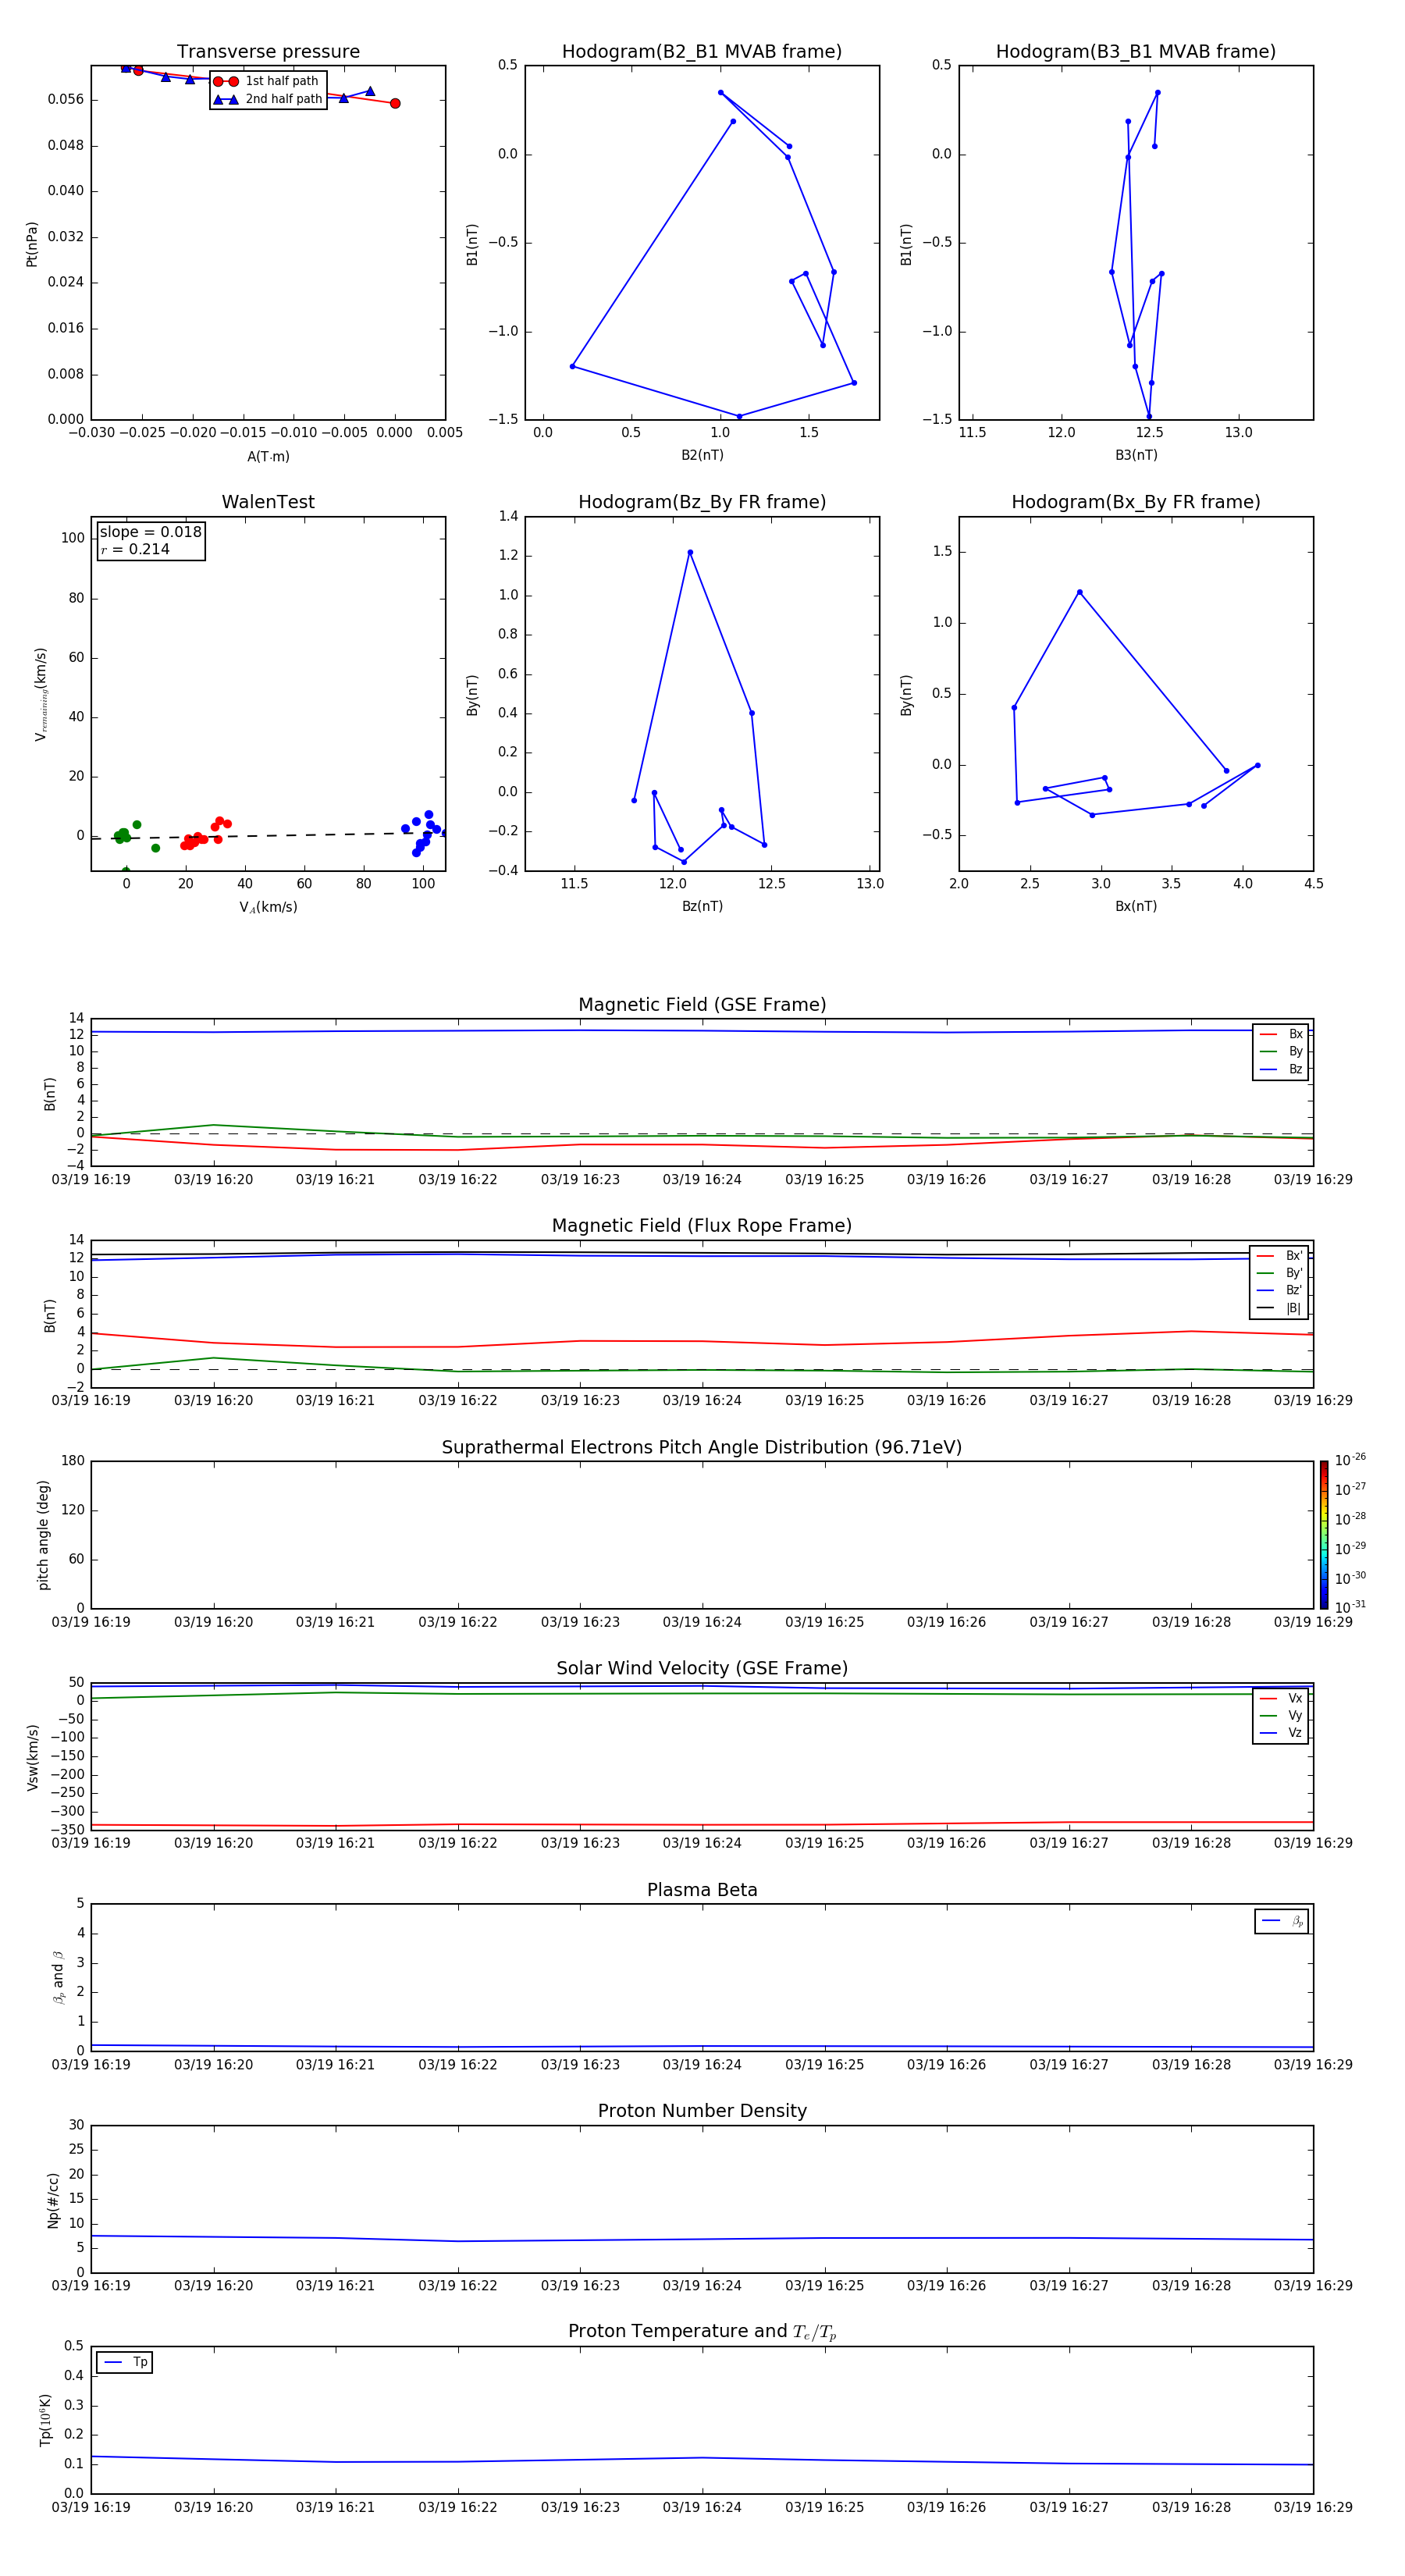Click the 'Np(#/cc)' axis label
This screenshot has height=2576, width=1405.
53,2200
